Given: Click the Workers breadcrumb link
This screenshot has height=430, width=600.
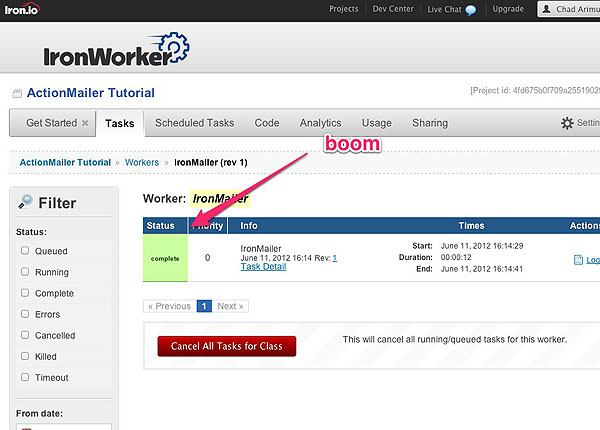Looking at the screenshot, I should pos(142,162).
